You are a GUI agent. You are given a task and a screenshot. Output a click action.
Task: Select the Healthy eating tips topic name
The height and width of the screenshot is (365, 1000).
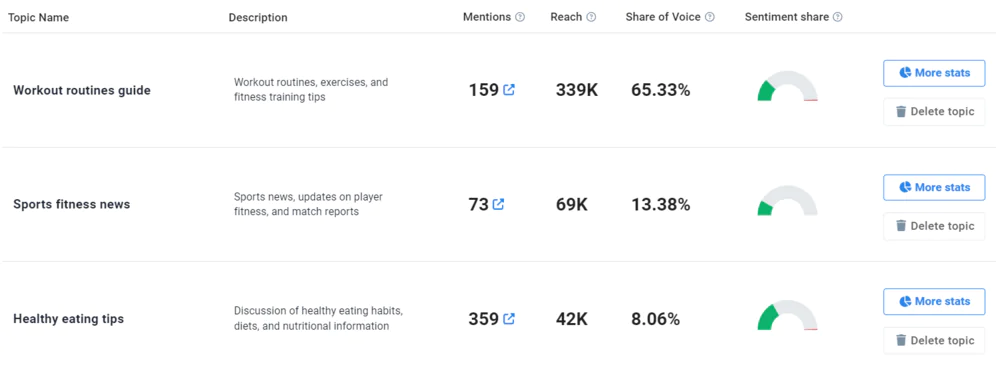(x=68, y=318)
